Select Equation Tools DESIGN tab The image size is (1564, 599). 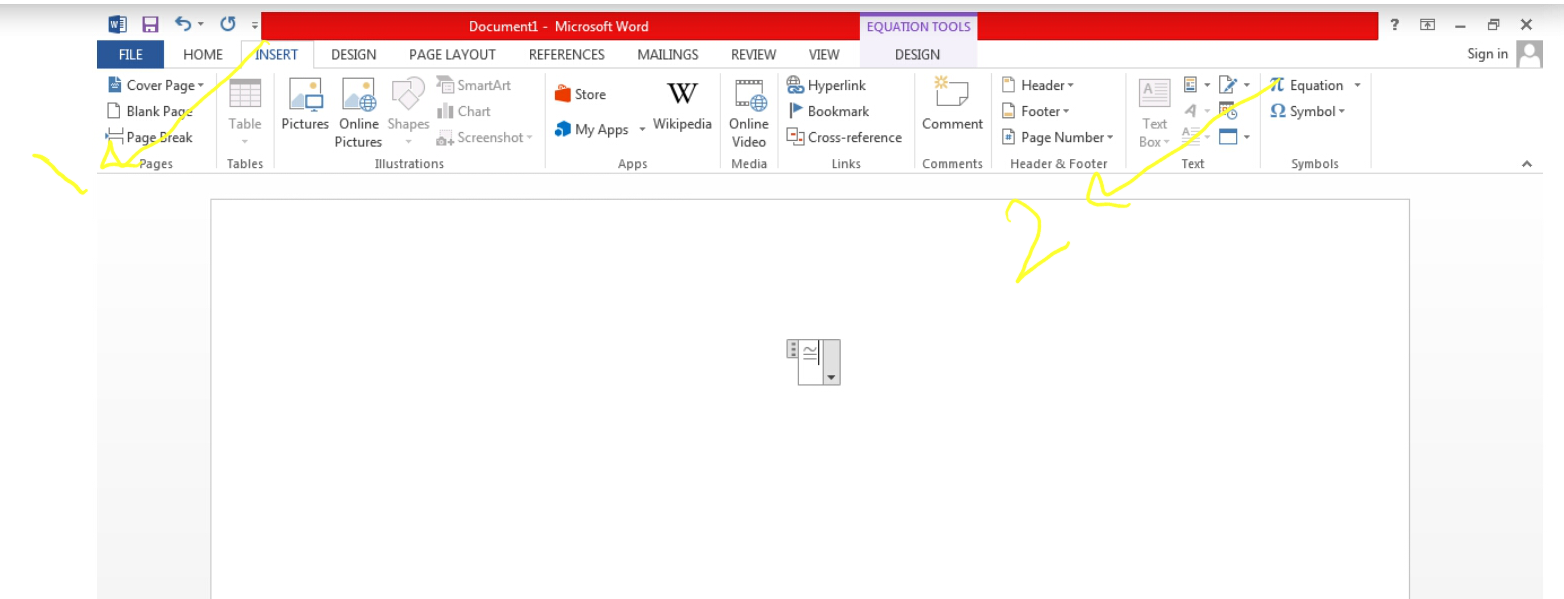tap(917, 55)
